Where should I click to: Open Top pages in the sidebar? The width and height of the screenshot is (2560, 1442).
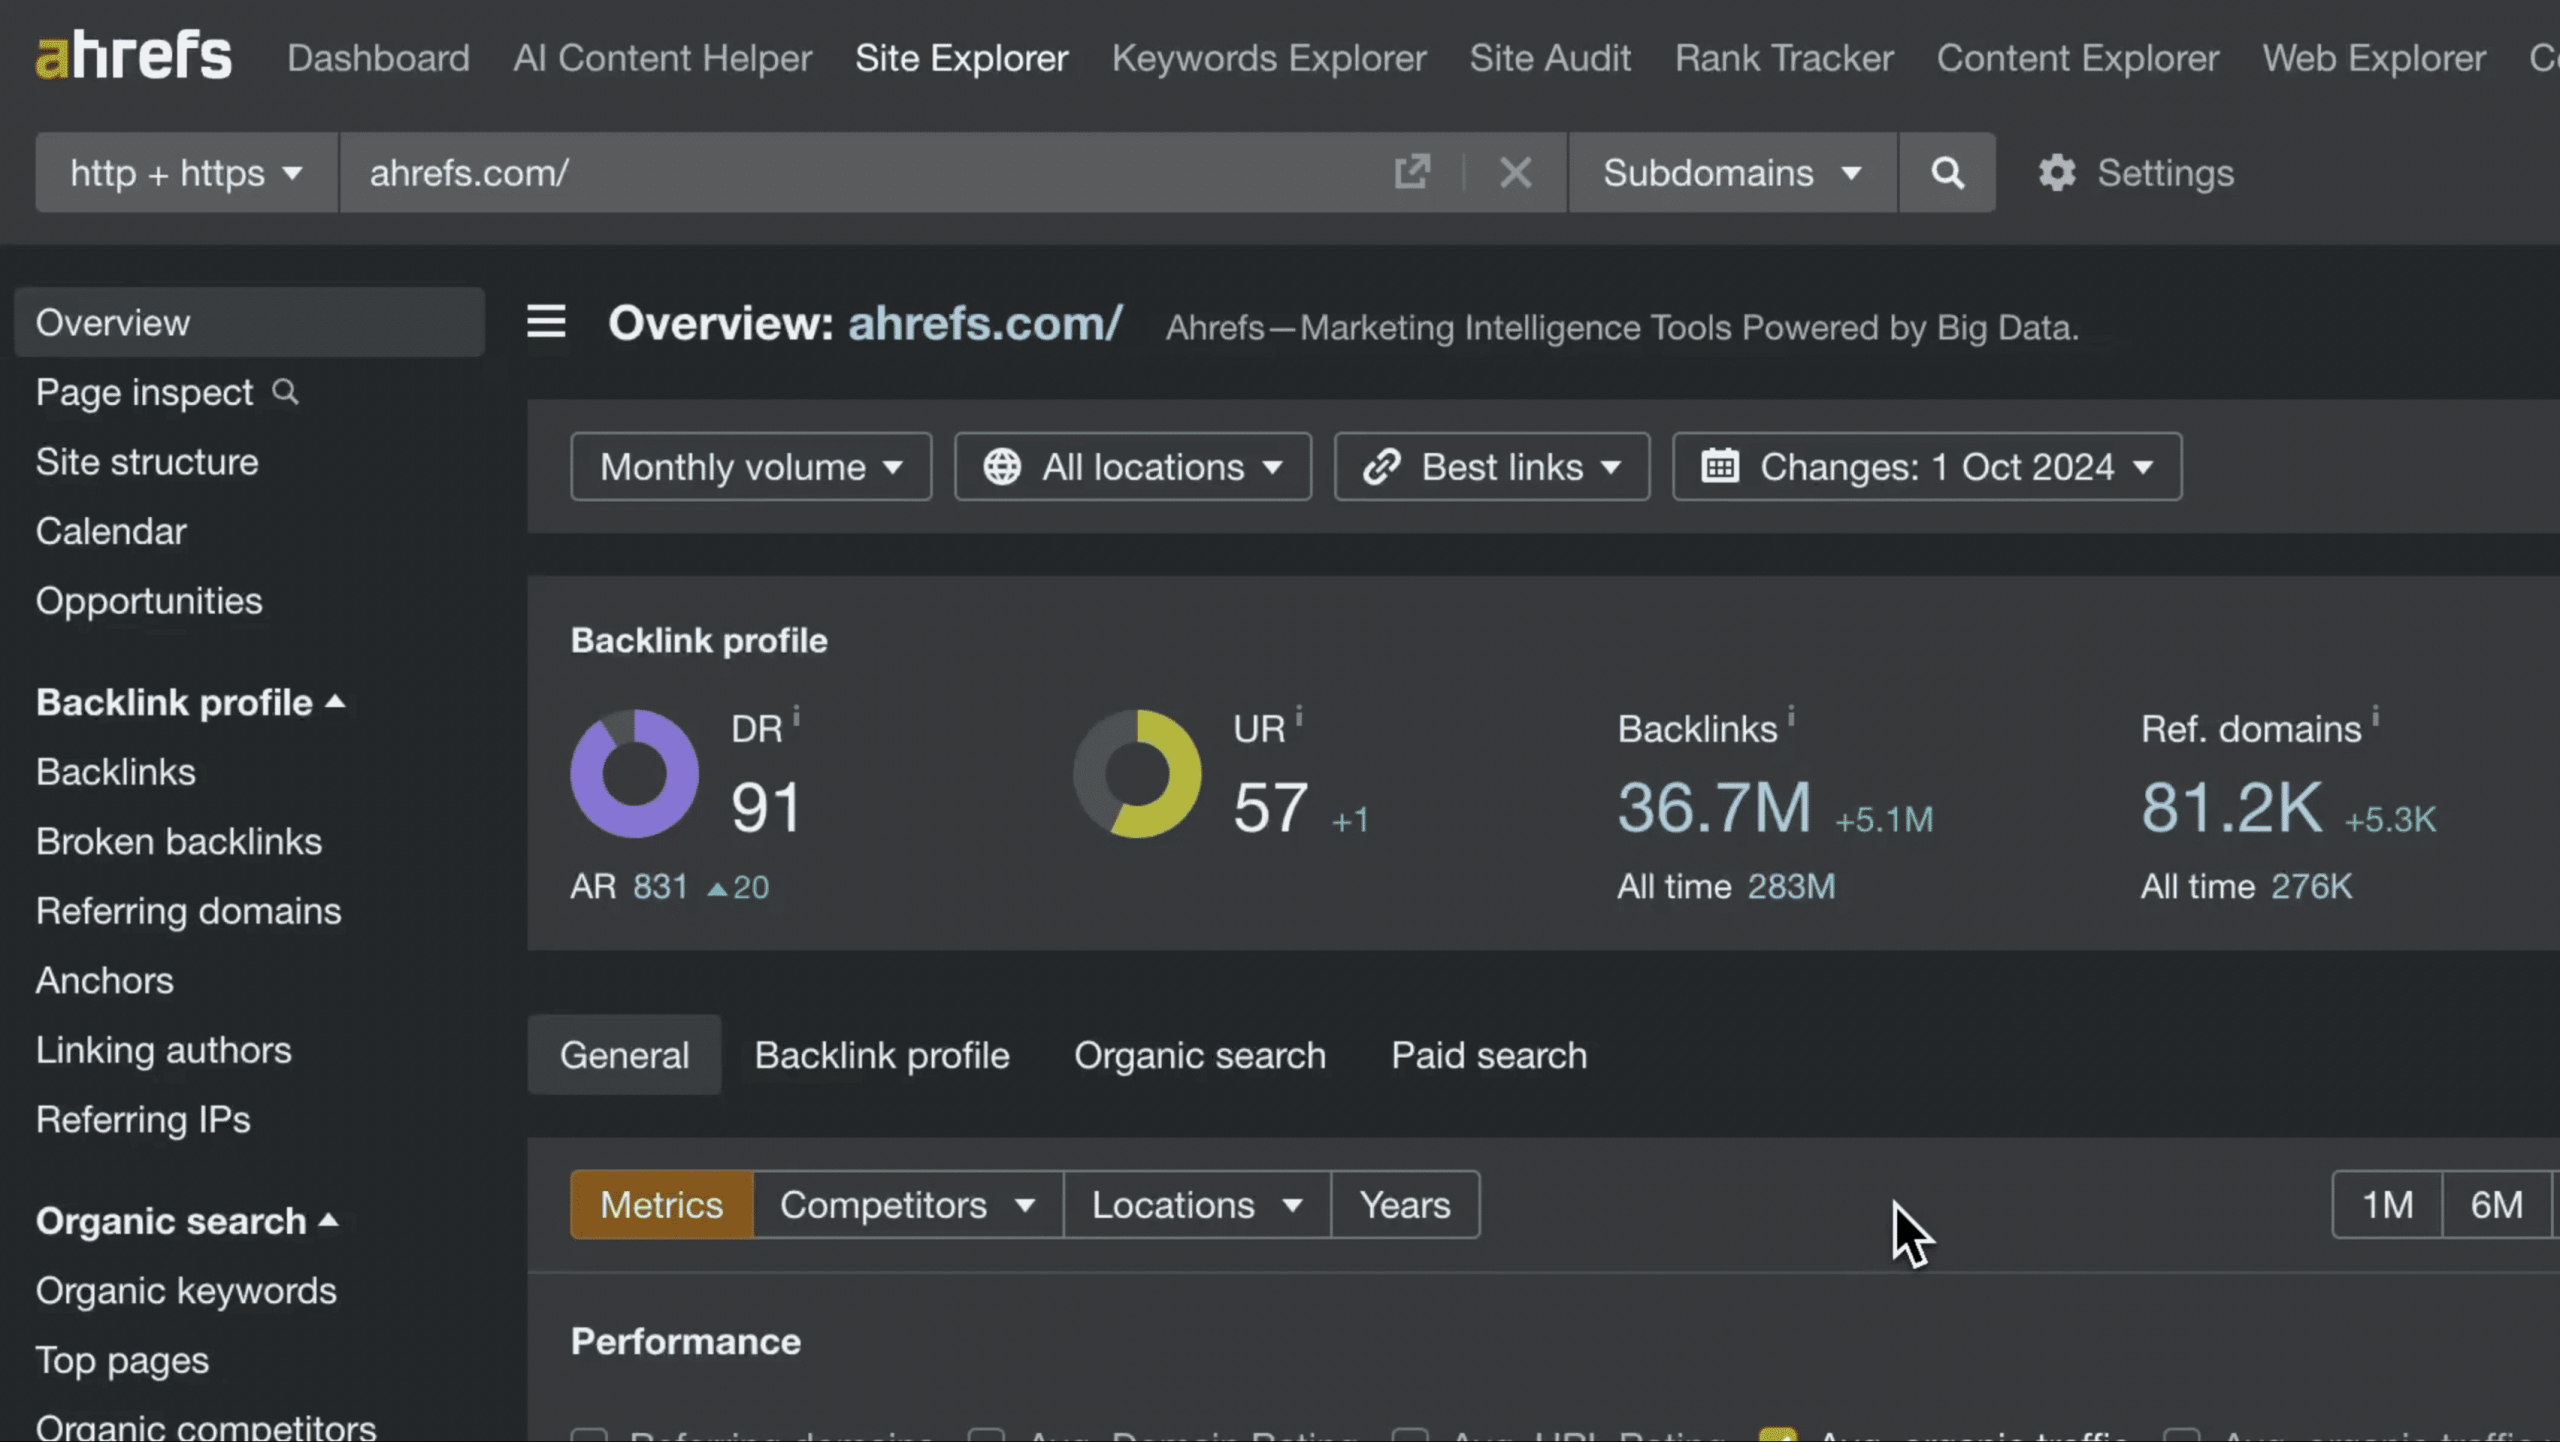122,1360
